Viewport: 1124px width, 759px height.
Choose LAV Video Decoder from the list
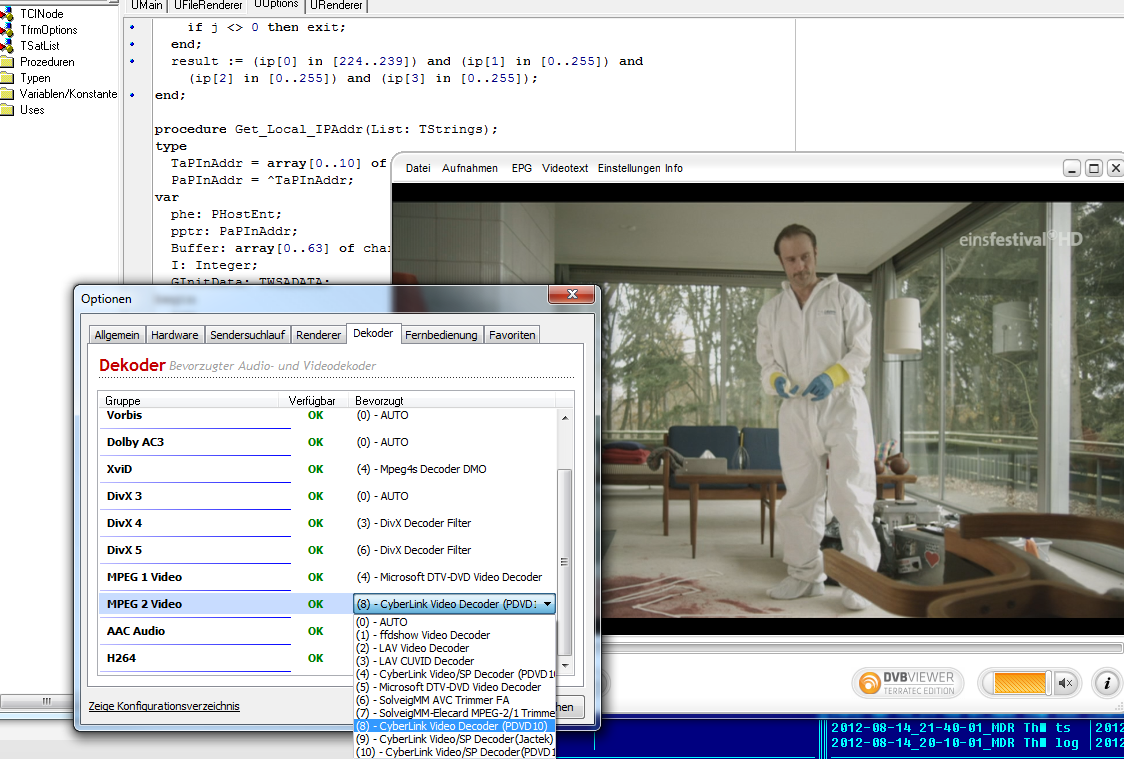[x=412, y=648]
